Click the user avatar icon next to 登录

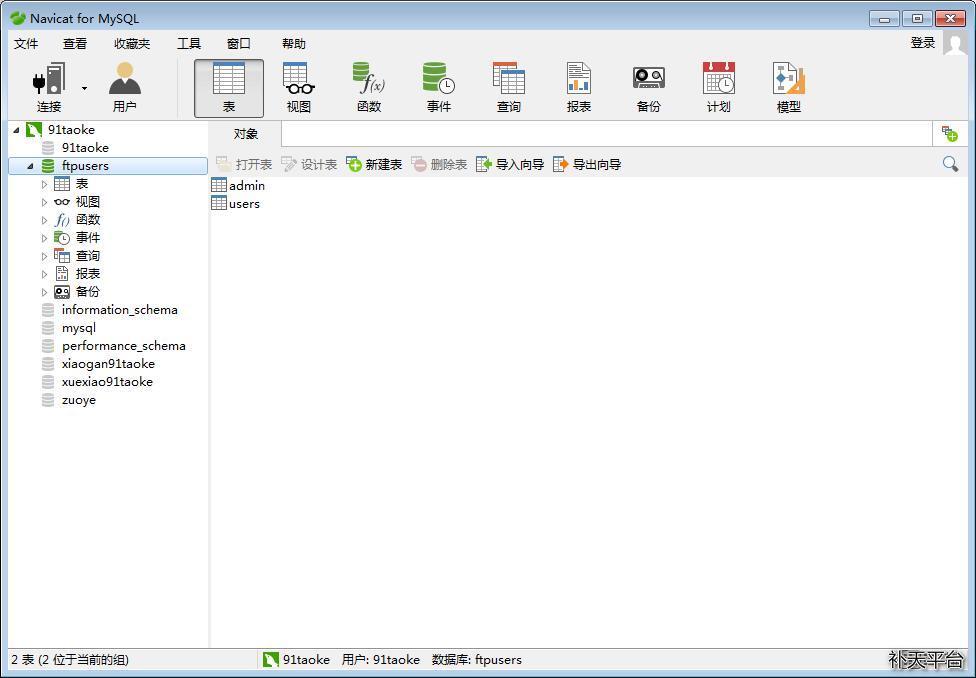[955, 43]
